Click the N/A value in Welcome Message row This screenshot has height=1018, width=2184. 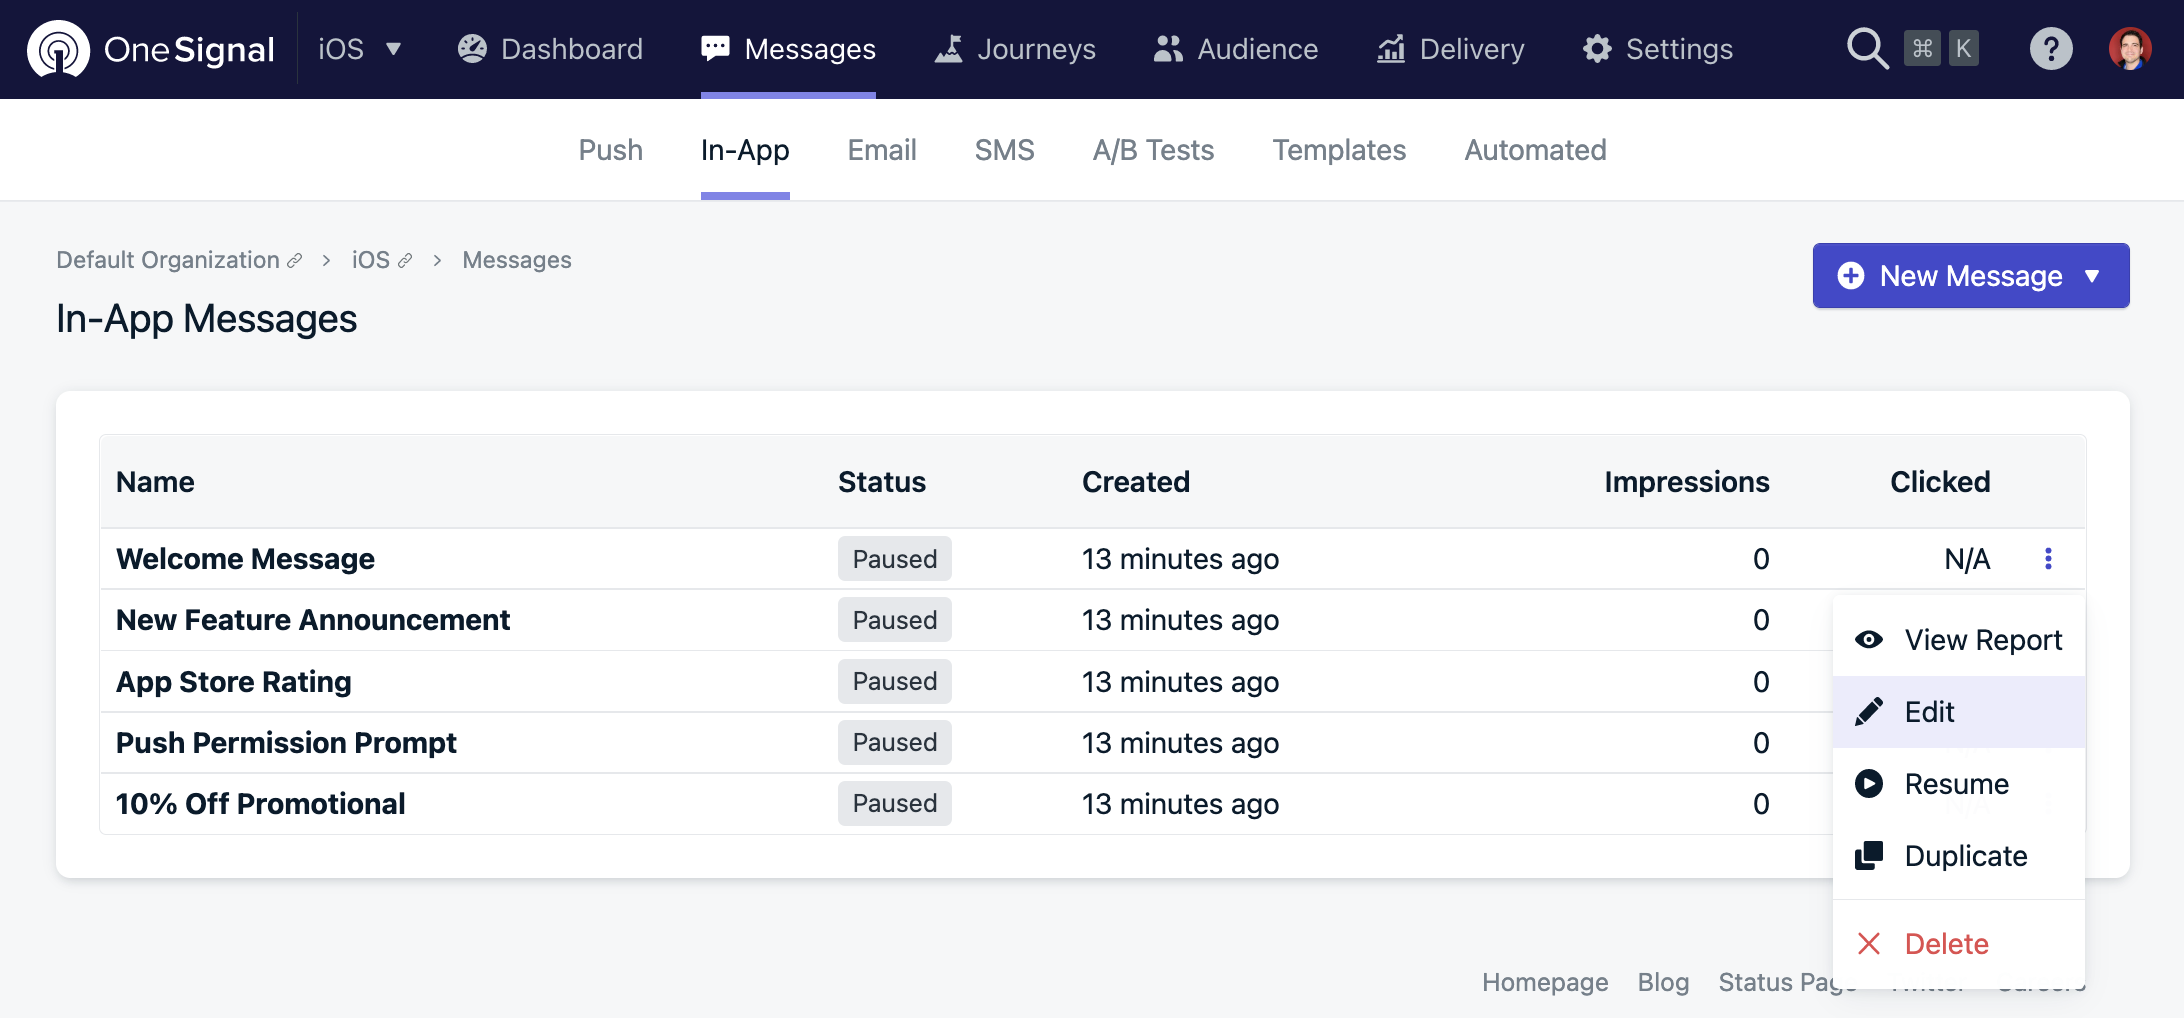click(x=1967, y=559)
